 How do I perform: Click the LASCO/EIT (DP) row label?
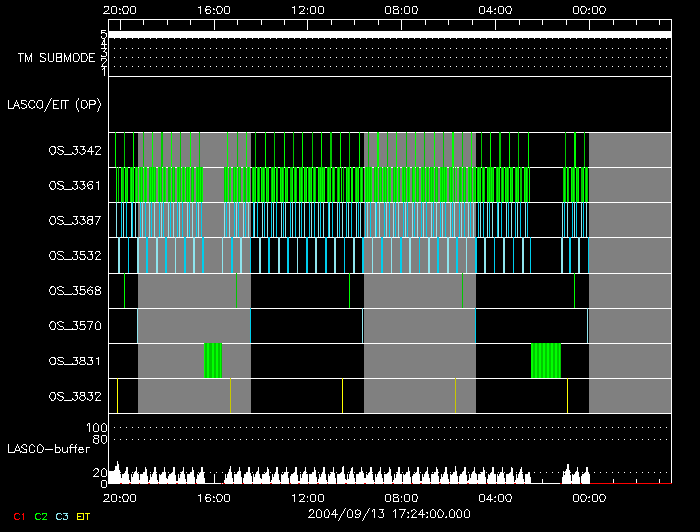click(x=57, y=104)
